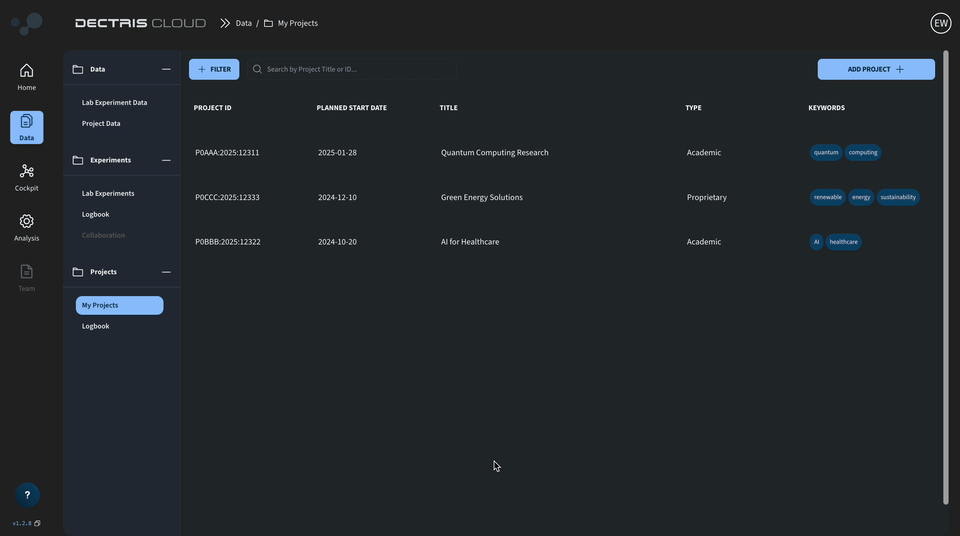Image resolution: width=960 pixels, height=536 pixels.
Task: Go to Home in the sidebar
Action: (26, 77)
